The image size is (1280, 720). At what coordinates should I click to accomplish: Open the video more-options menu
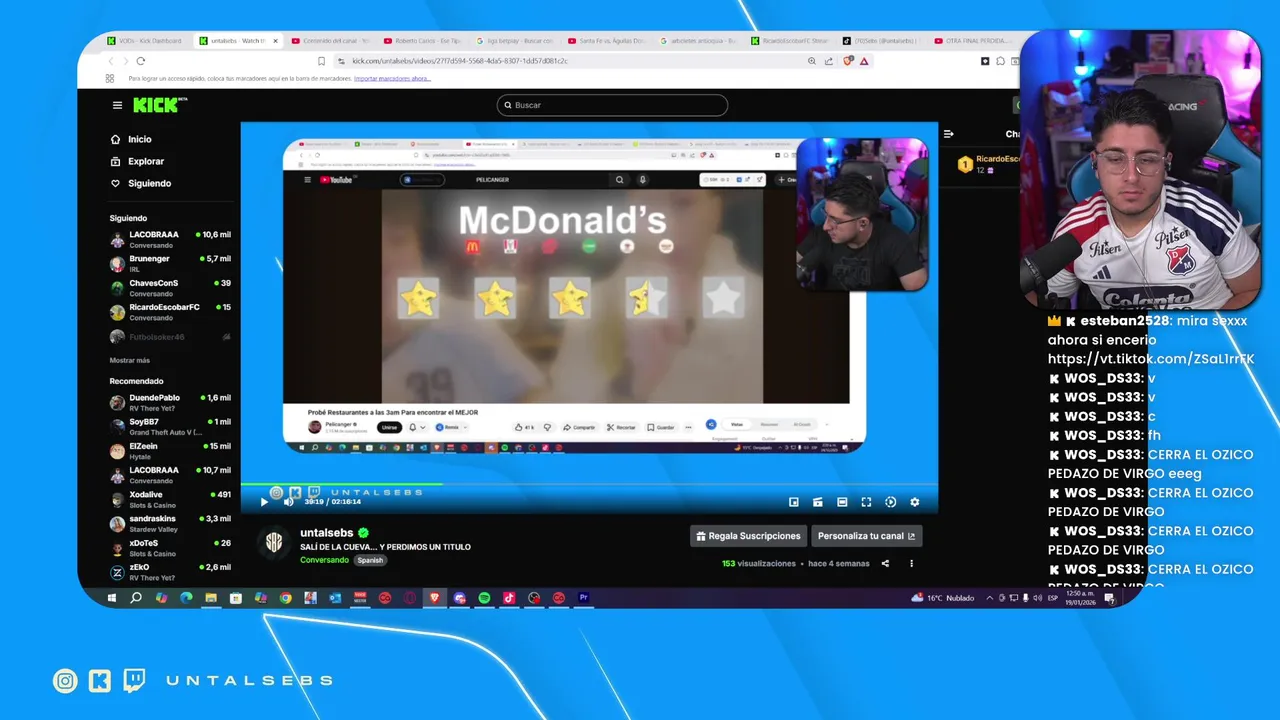911,564
